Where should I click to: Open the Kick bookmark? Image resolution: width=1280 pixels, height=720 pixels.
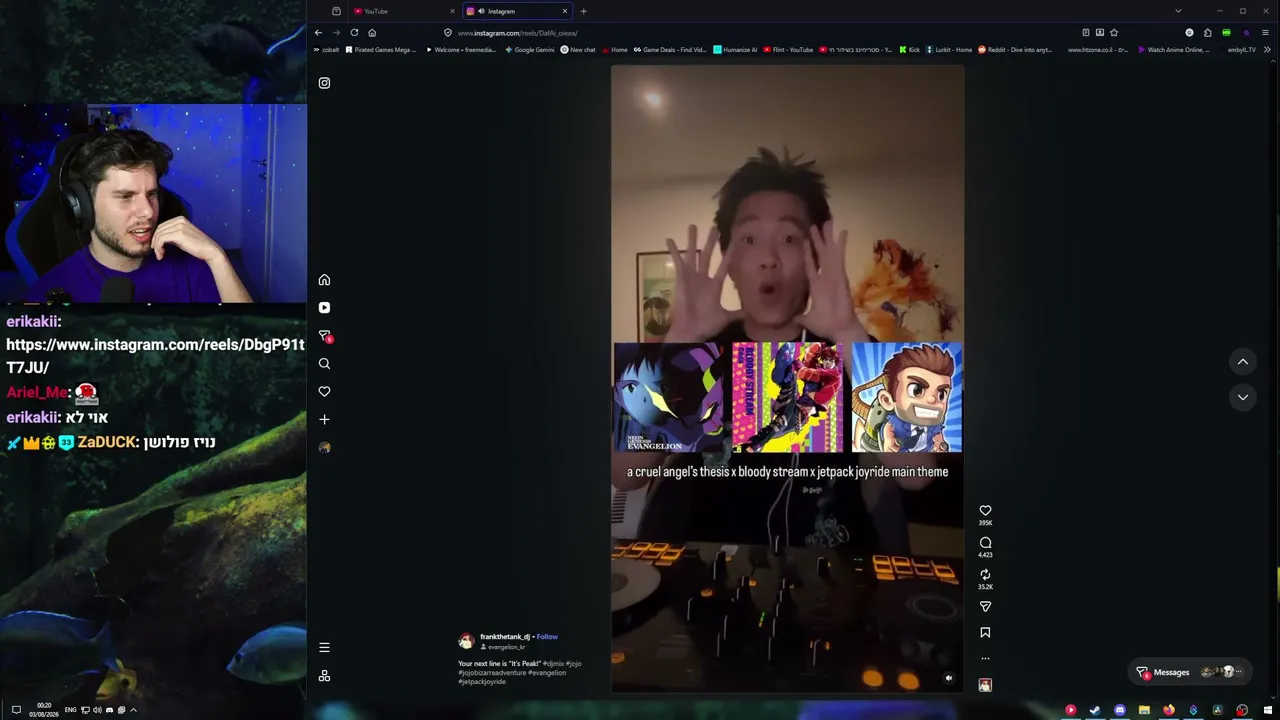pos(909,50)
